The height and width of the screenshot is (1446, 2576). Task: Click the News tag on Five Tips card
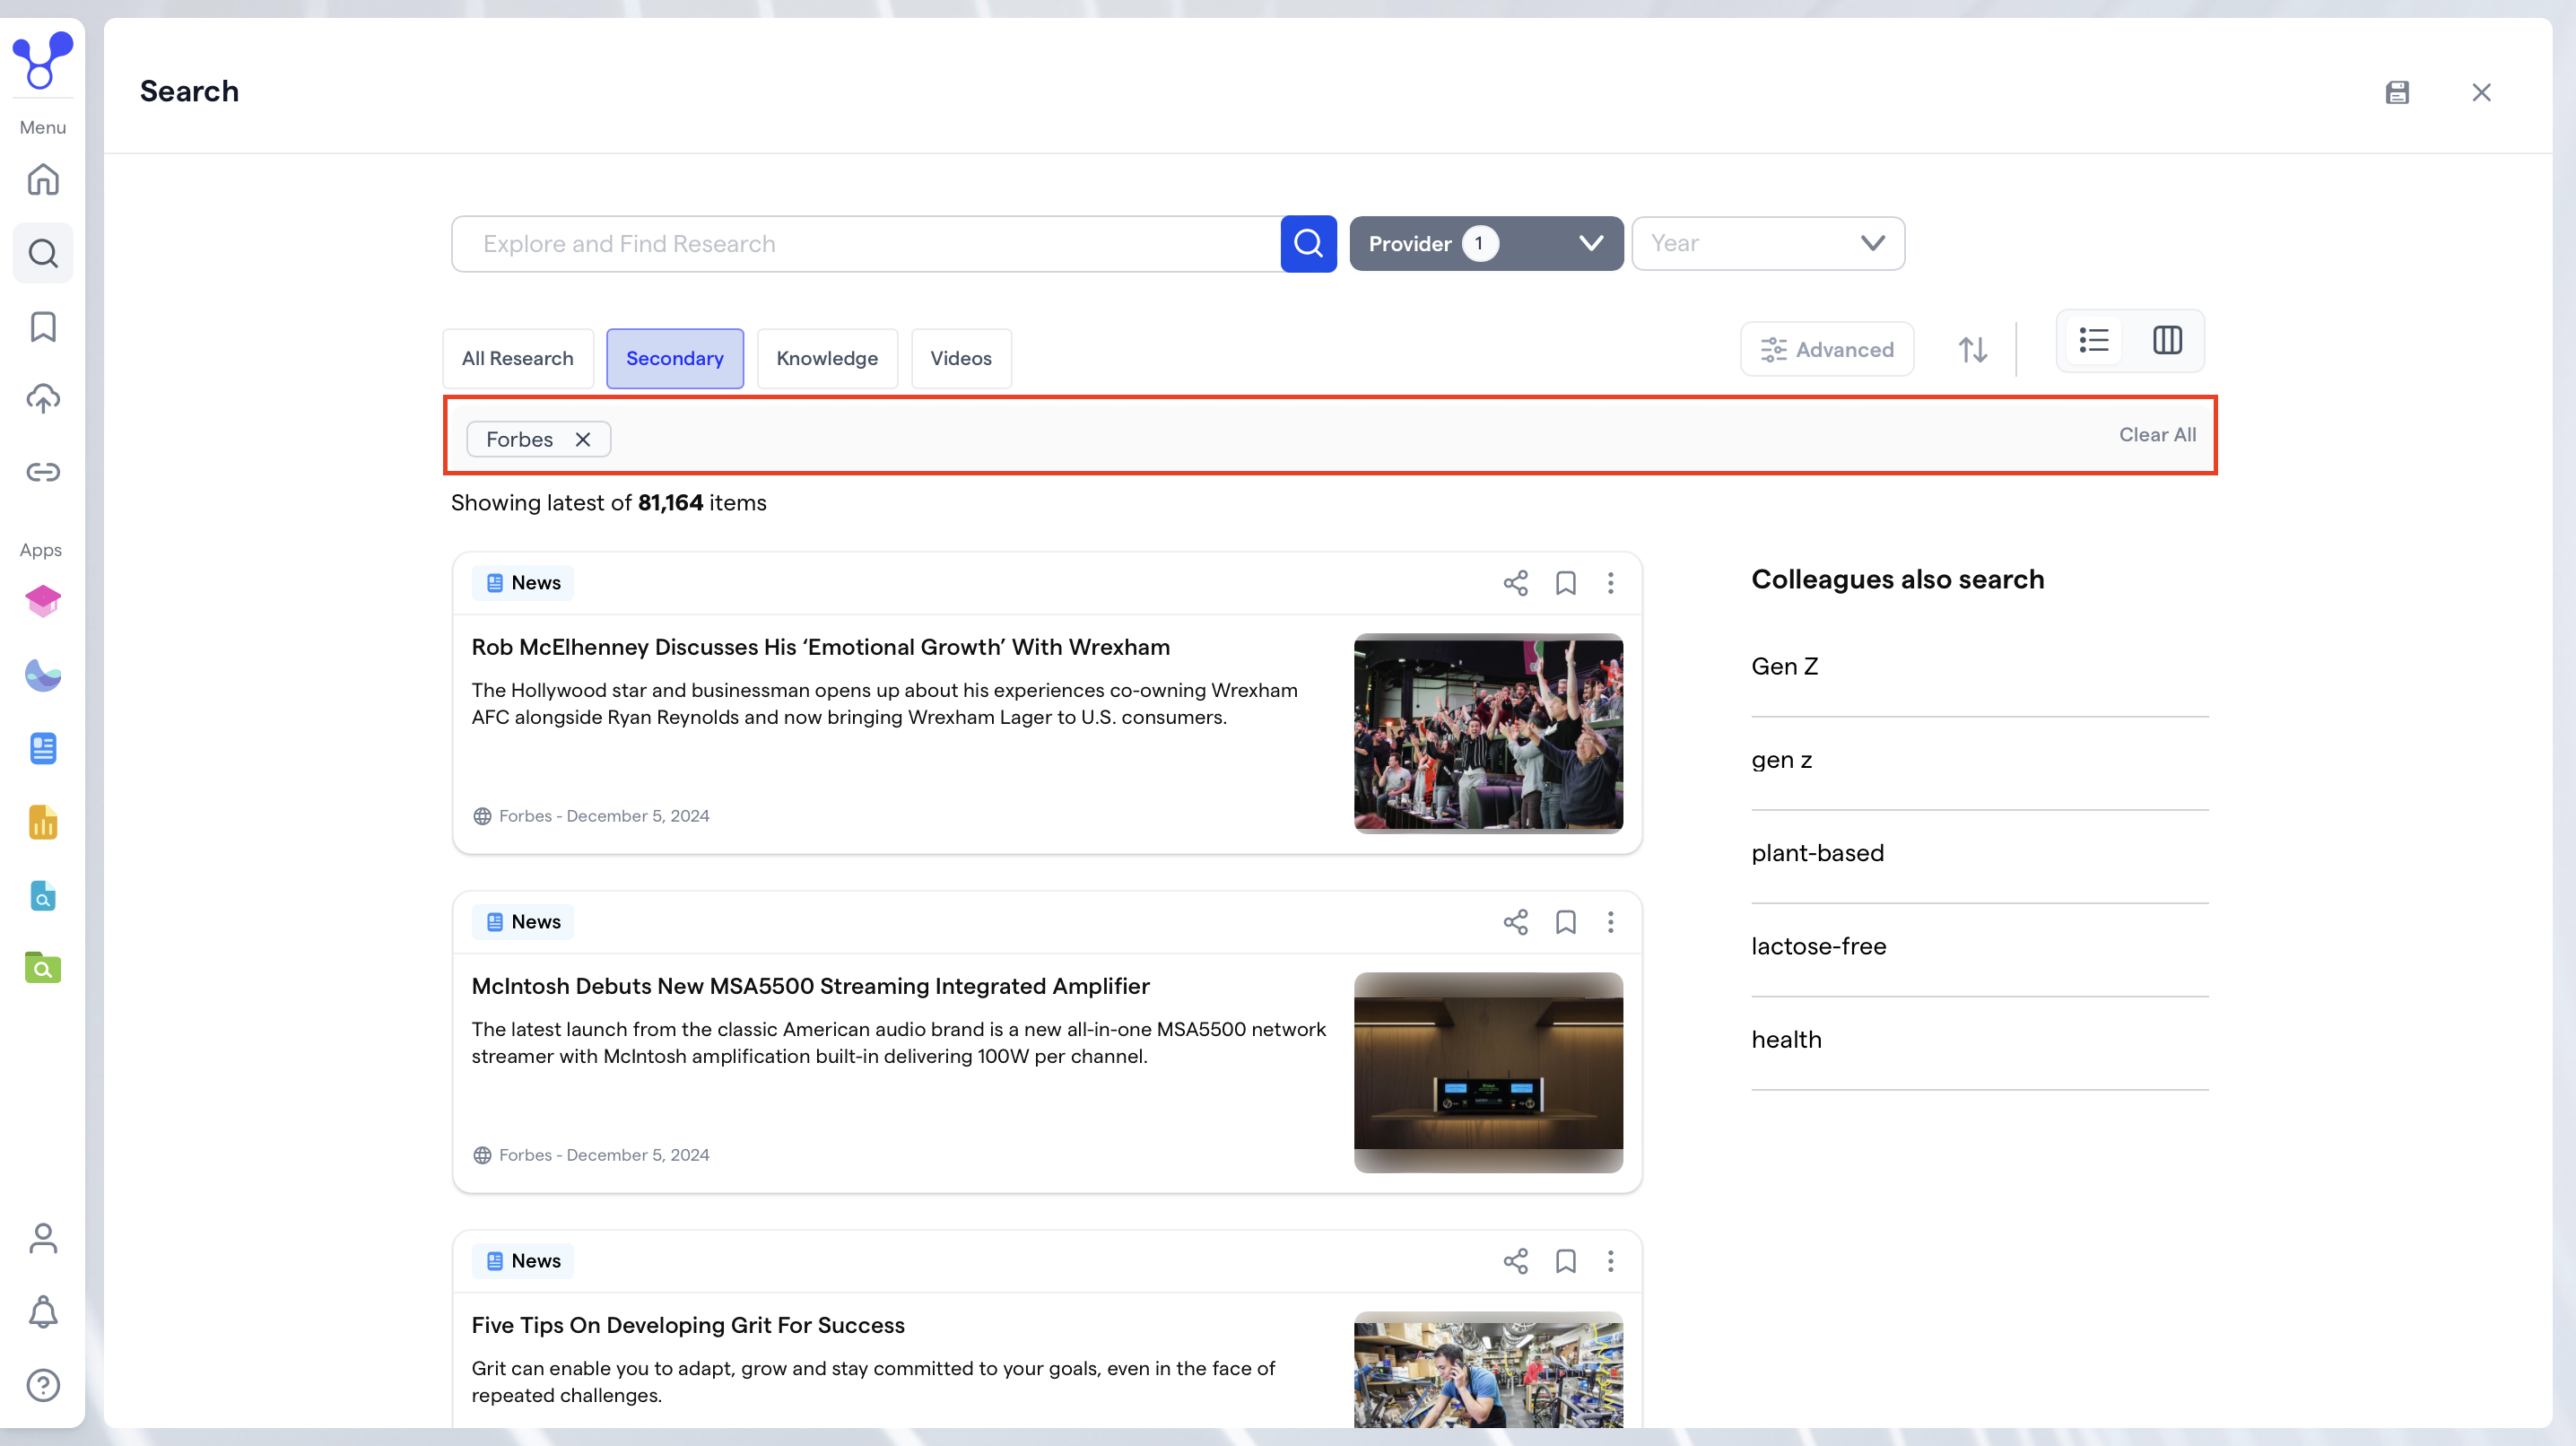point(523,1261)
